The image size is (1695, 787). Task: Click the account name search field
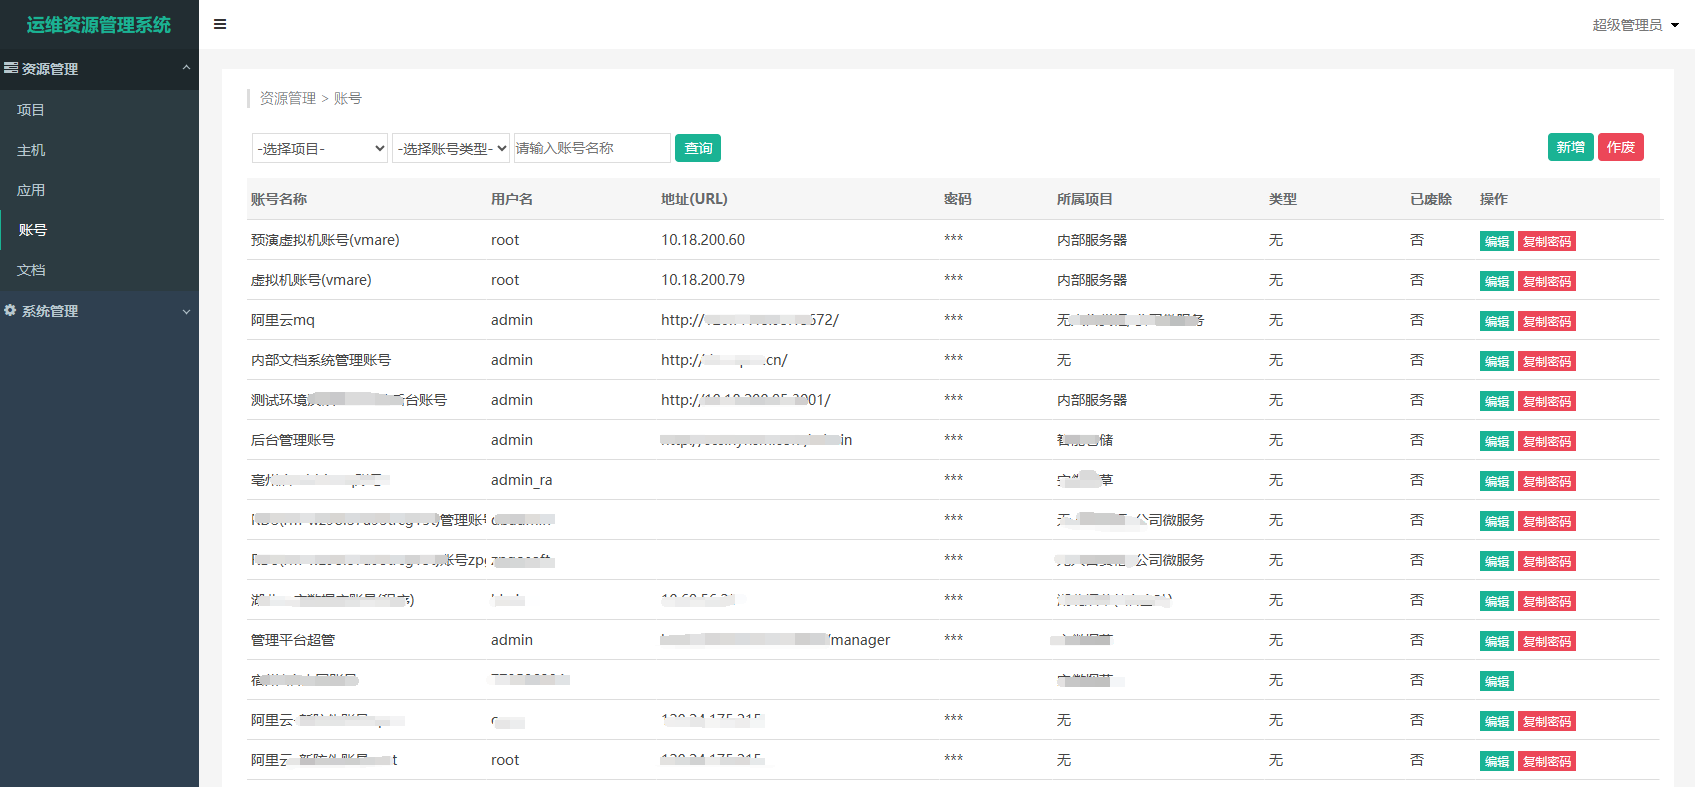[x=592, y=148]
